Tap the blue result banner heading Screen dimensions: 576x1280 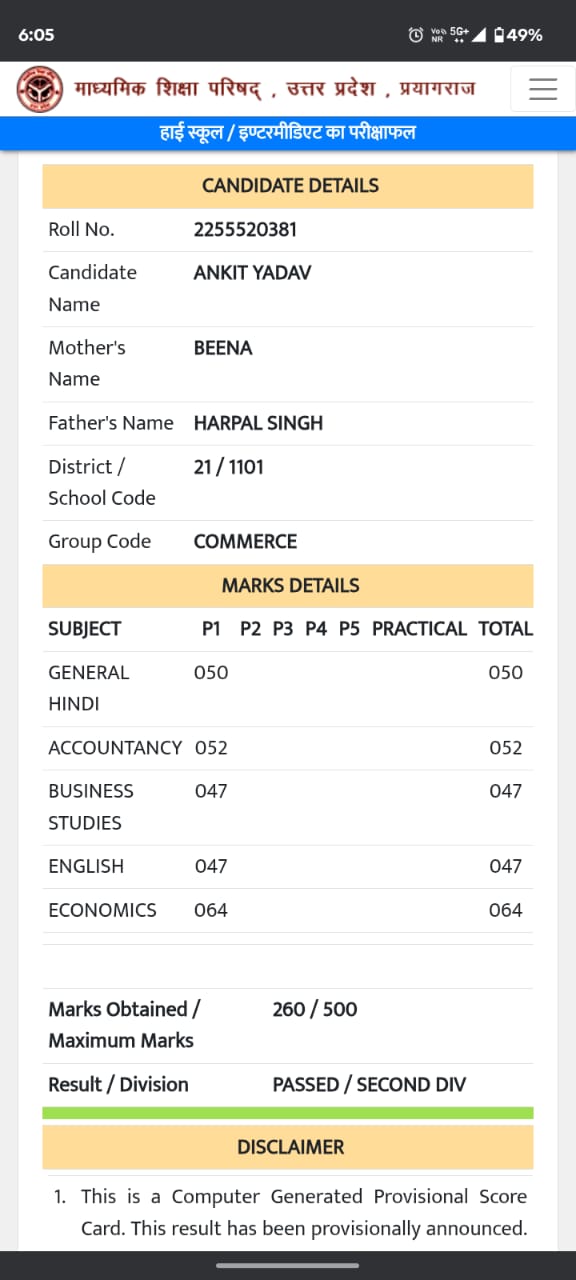[288, 133]
